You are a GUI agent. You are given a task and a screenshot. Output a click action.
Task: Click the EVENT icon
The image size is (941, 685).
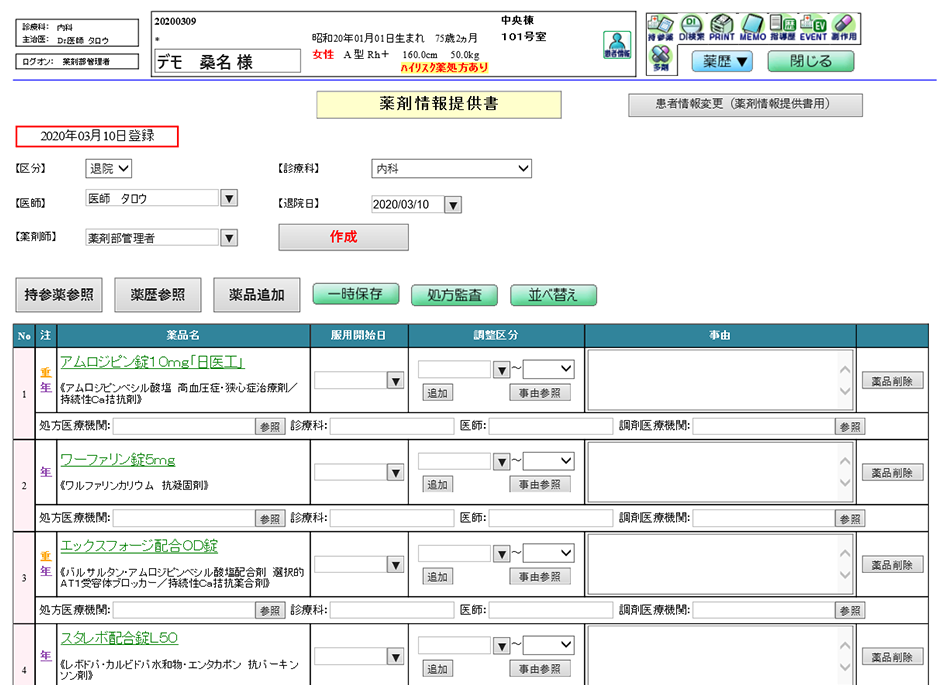click(x=813, y=28)
